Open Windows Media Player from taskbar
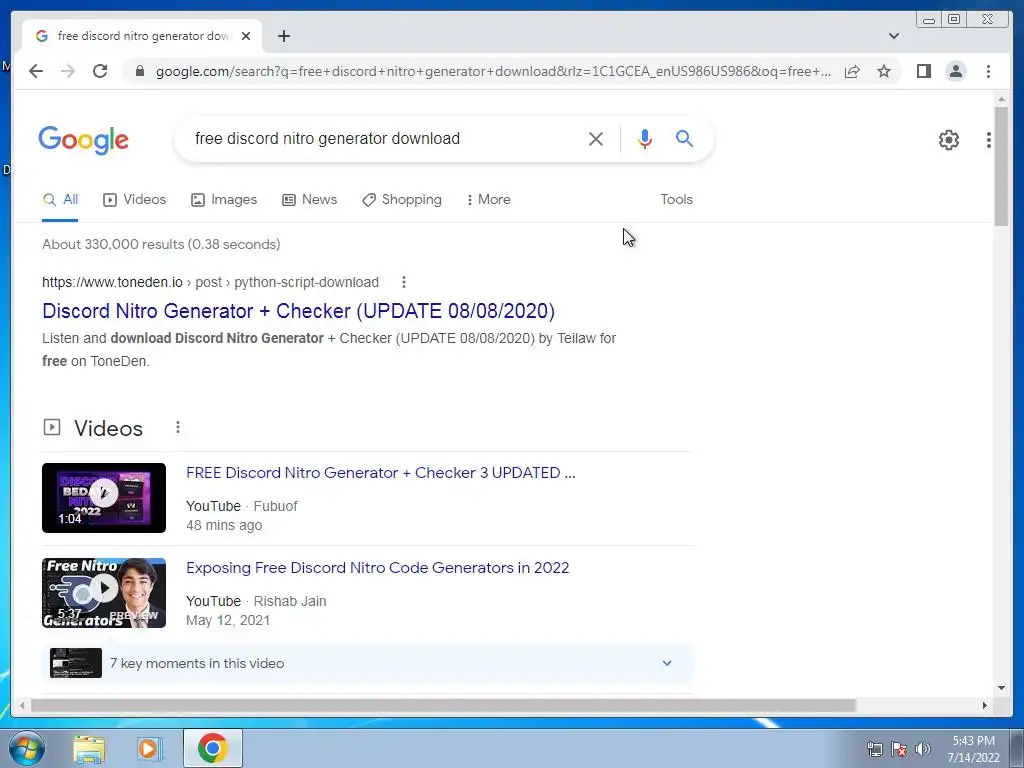 coord(149,749)
